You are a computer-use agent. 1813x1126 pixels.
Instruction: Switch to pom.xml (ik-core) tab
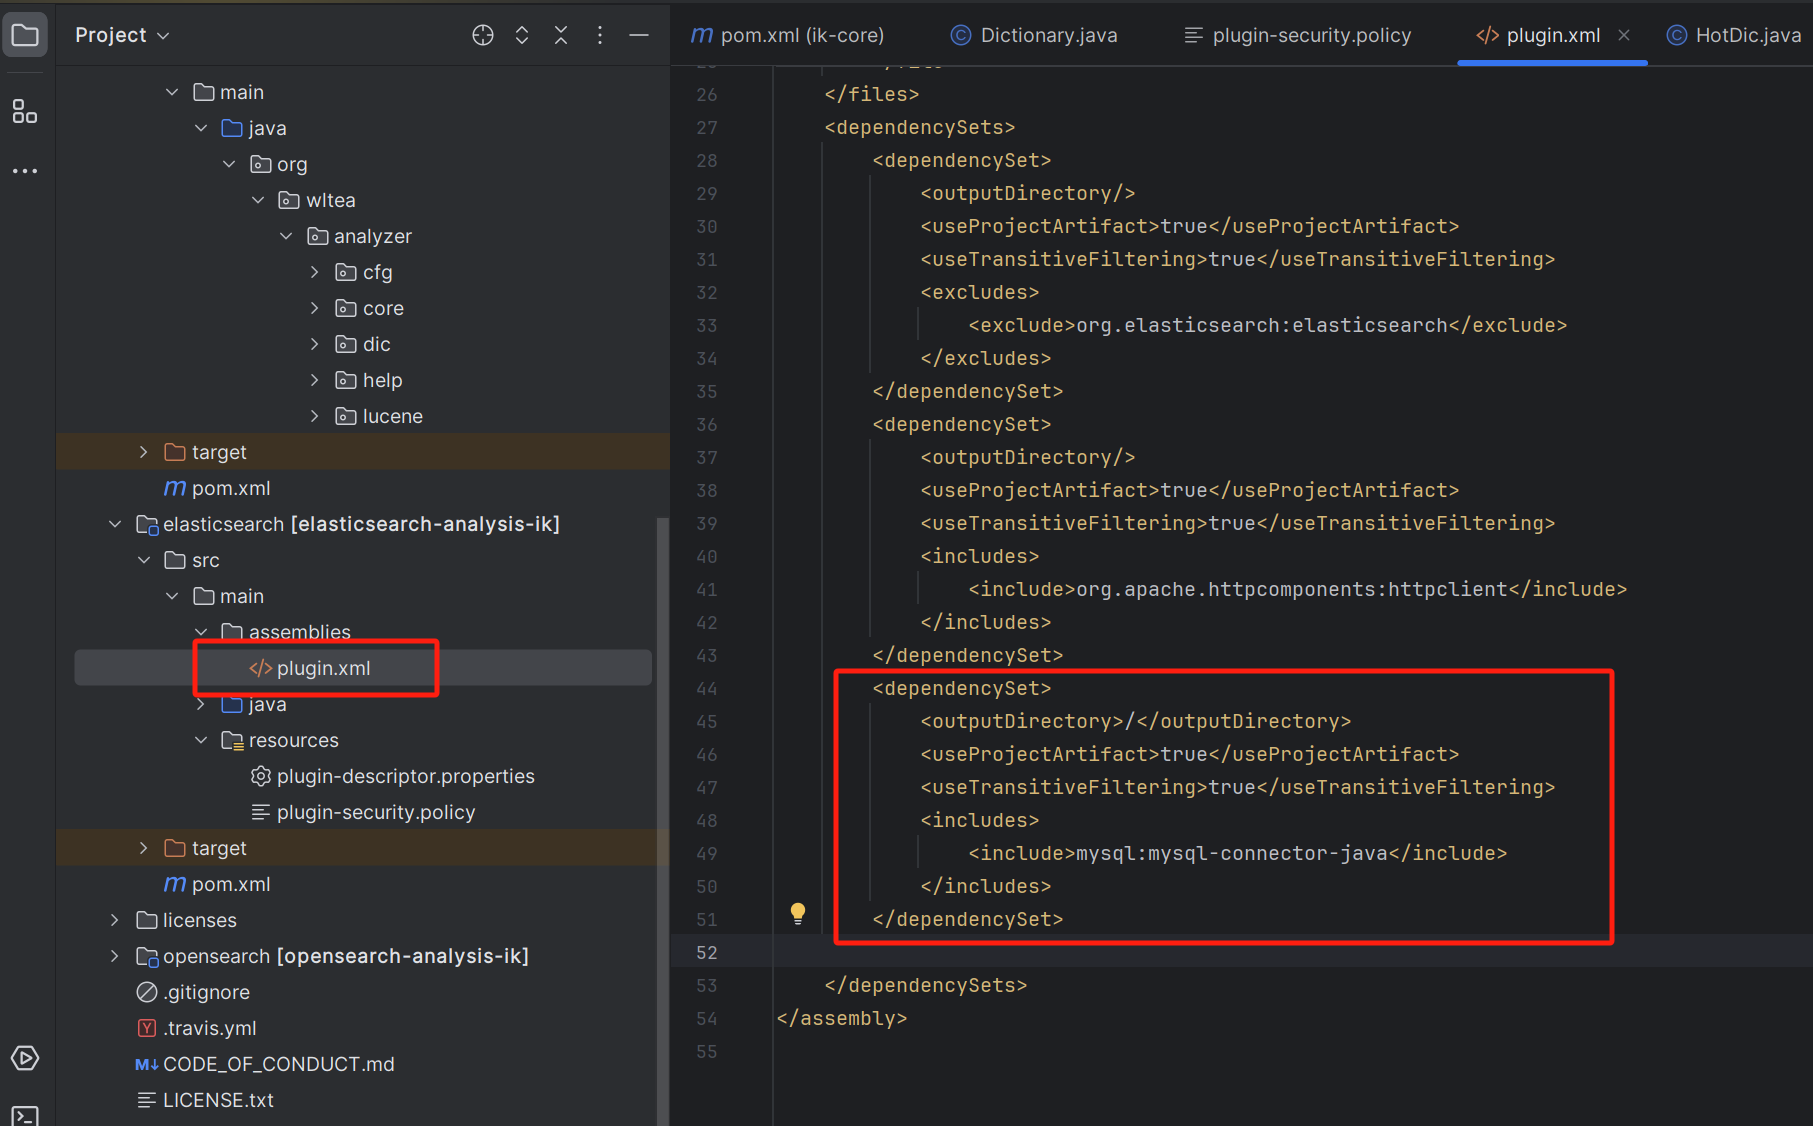(x=787, y=35)
